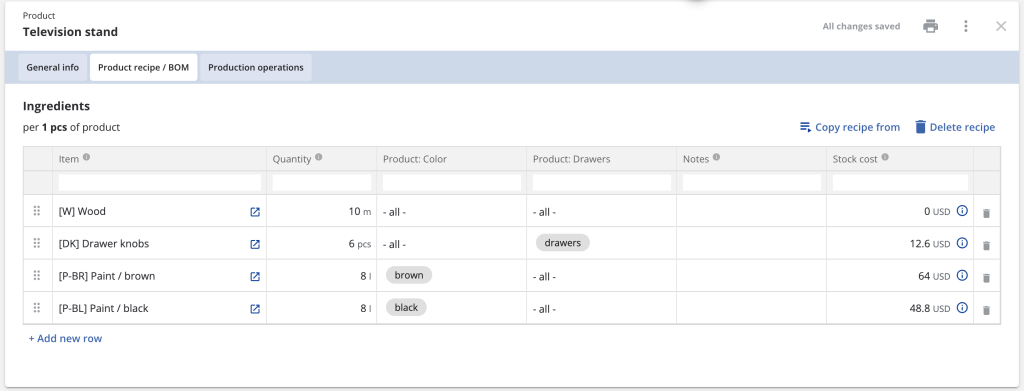Click the 48.8 USD stock cost value
This screenshot has height=391, width=1024.
(x=930, y=308)
